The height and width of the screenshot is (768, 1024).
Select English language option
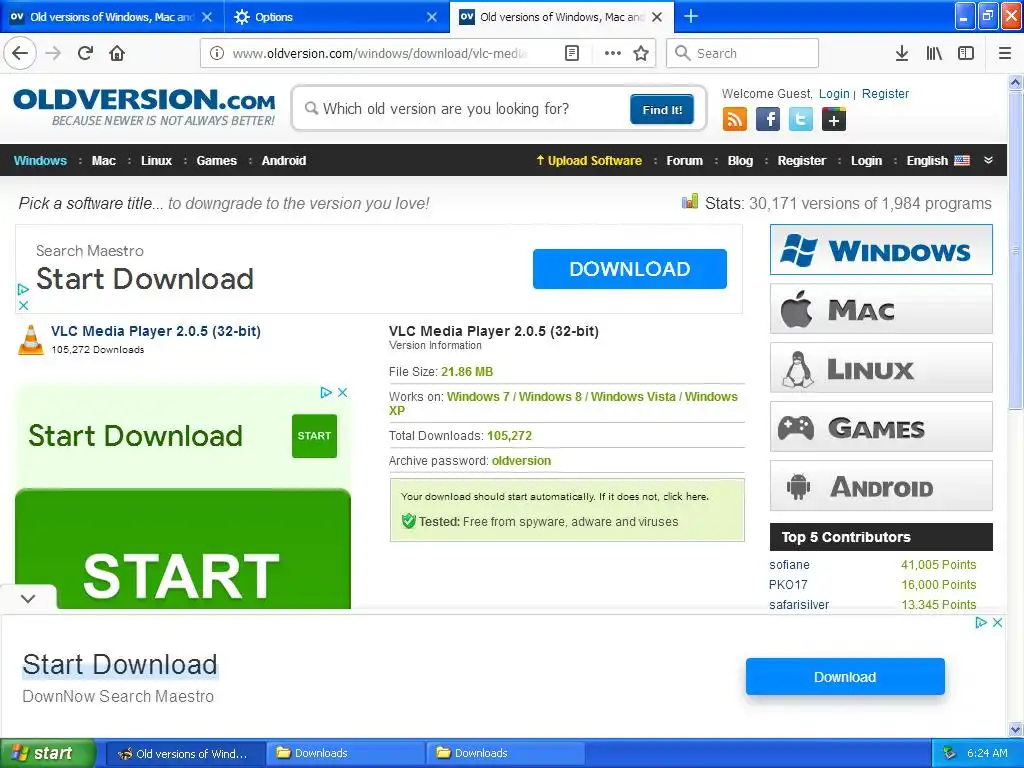click(x=938, y=161)
